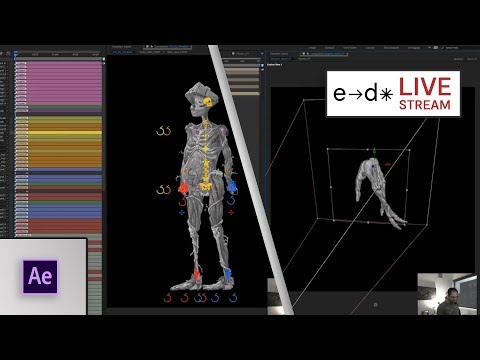
Task: Click the blue Z-axis handle of the 3D gizmo
Action: click(x=373, y=166)
